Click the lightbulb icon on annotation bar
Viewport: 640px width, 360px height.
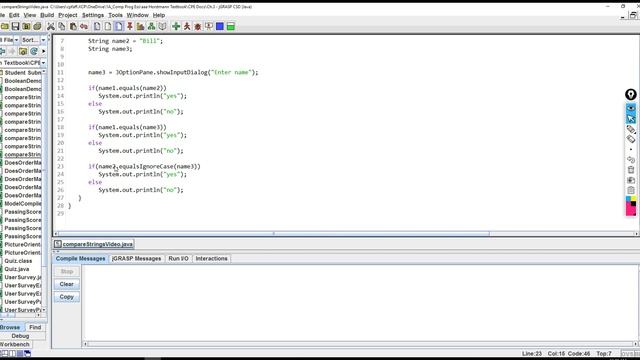631,95
